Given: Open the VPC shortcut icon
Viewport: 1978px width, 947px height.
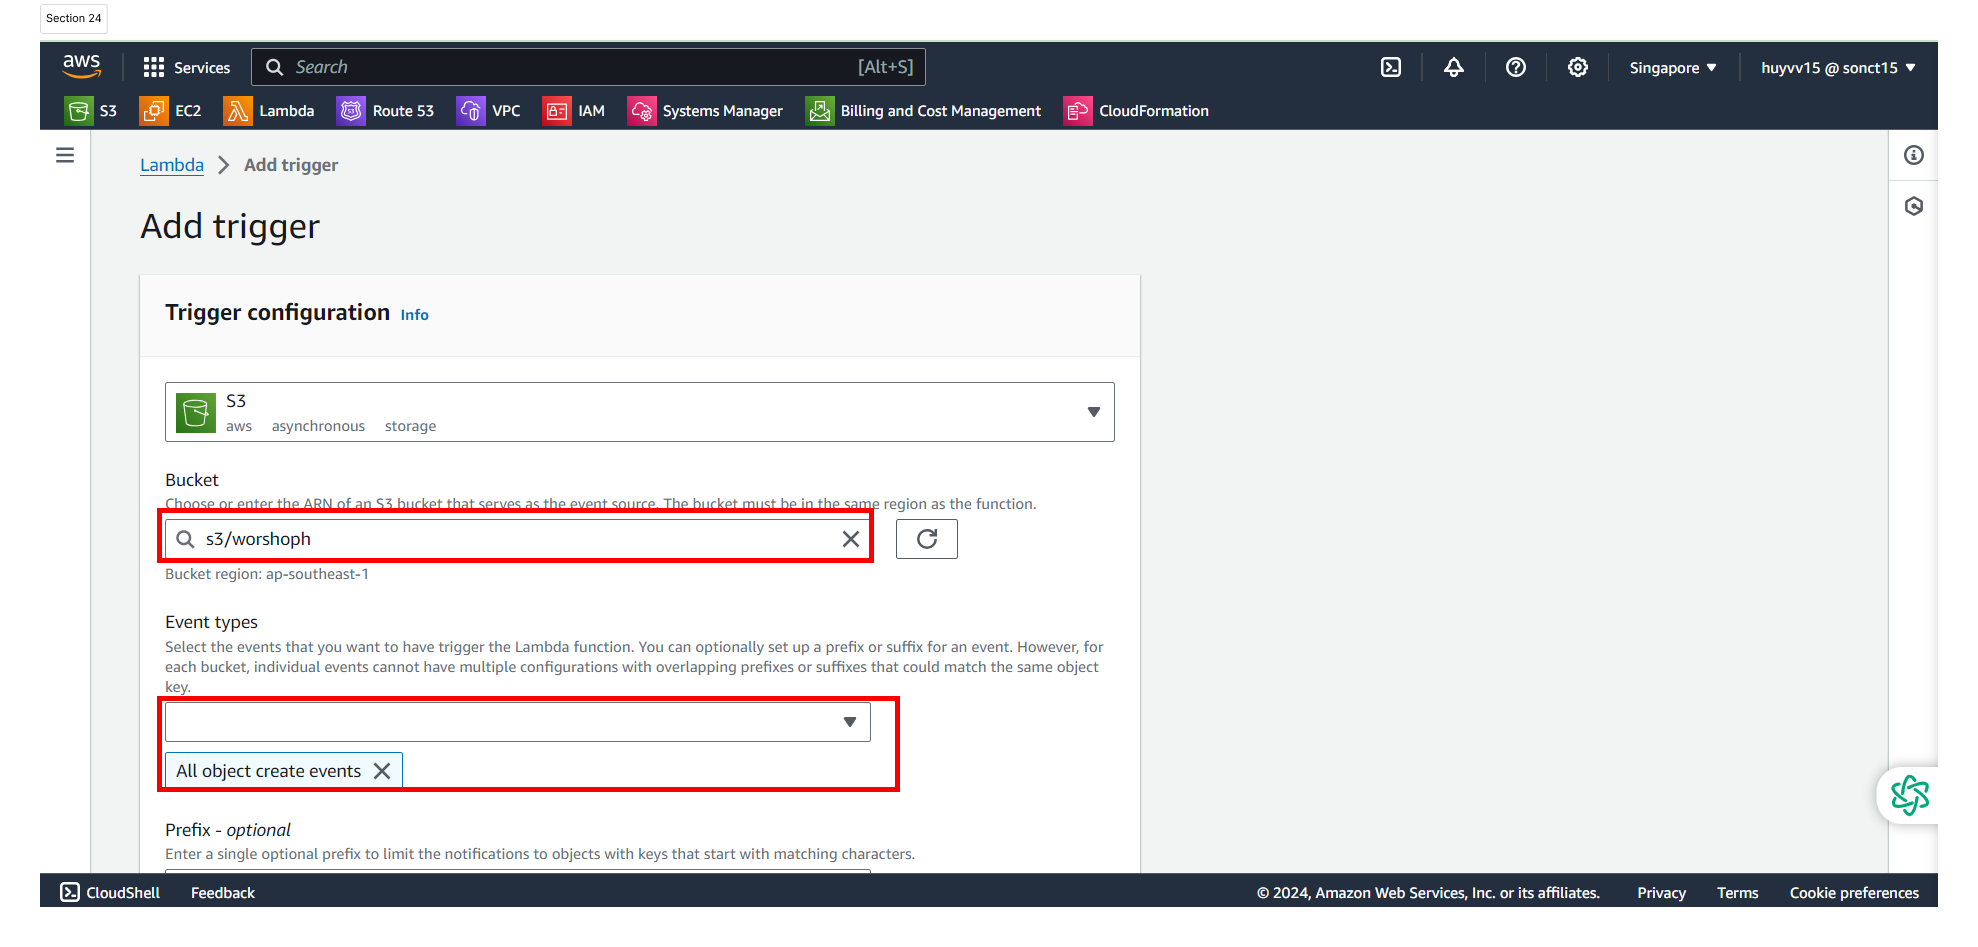Looking at the screenshot, I should click(x=470, y=111).
